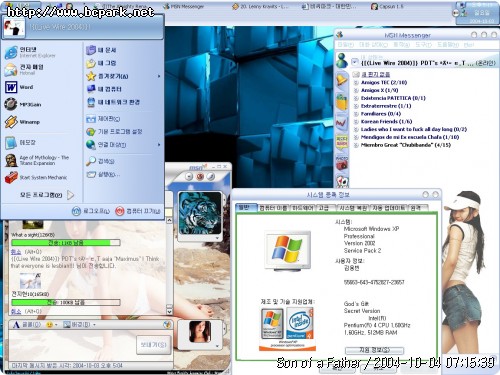Expand the Amigos TEC (2/10) group
This screenshot has width=500, height=375.
point(356,83)
